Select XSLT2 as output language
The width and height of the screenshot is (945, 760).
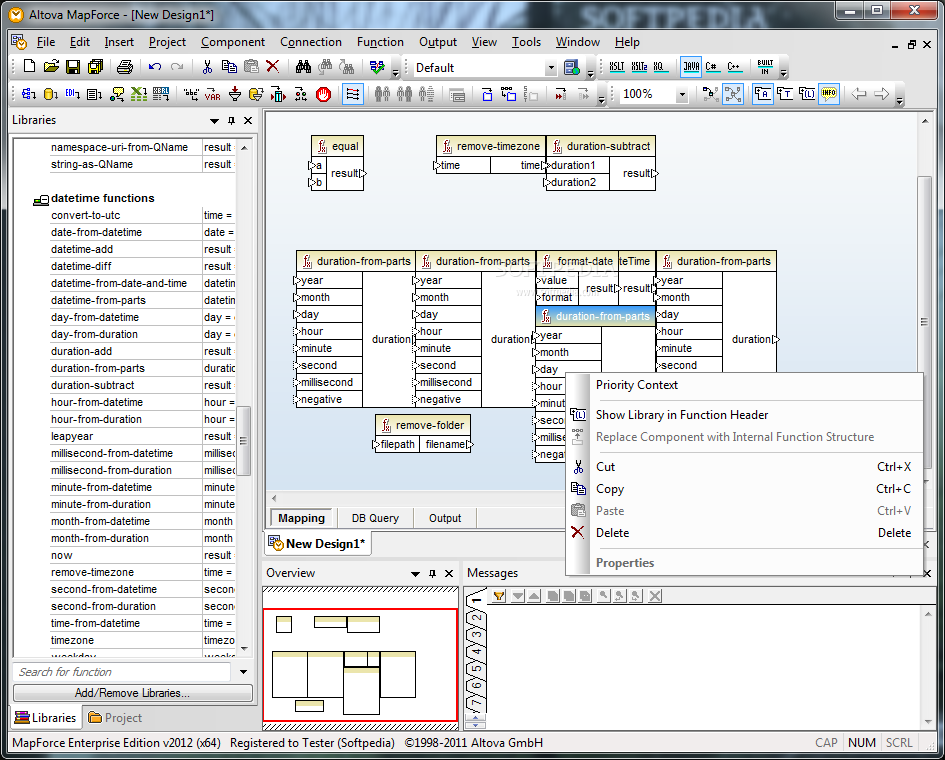639,67
